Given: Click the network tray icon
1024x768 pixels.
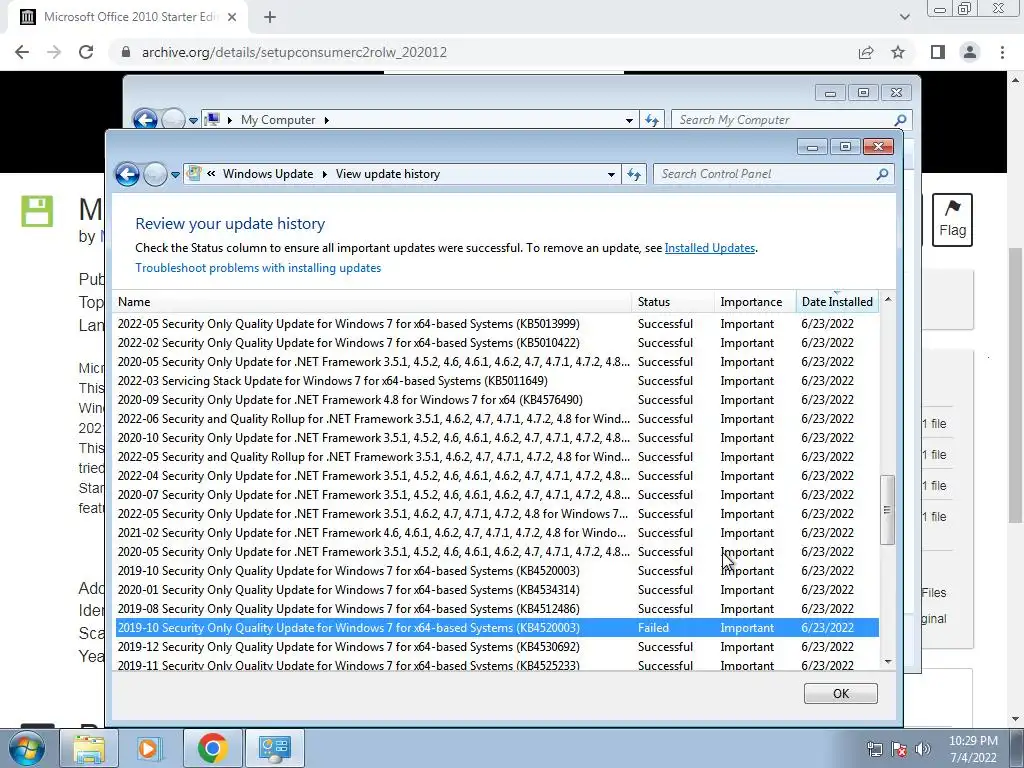Looking at the screenshot, I should tap(874, 748).
